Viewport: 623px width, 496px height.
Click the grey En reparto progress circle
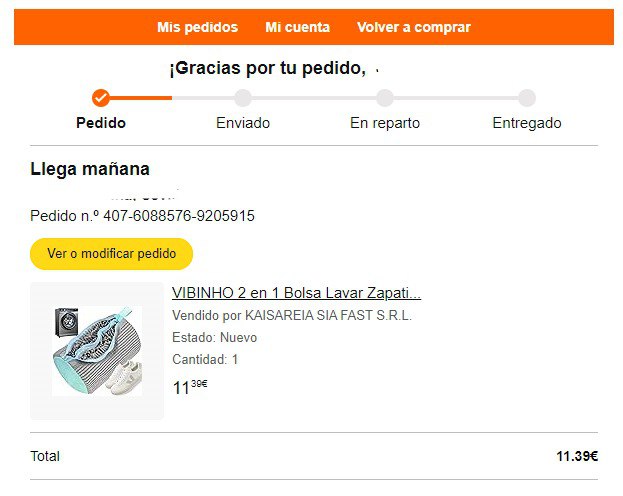(385, 98)
